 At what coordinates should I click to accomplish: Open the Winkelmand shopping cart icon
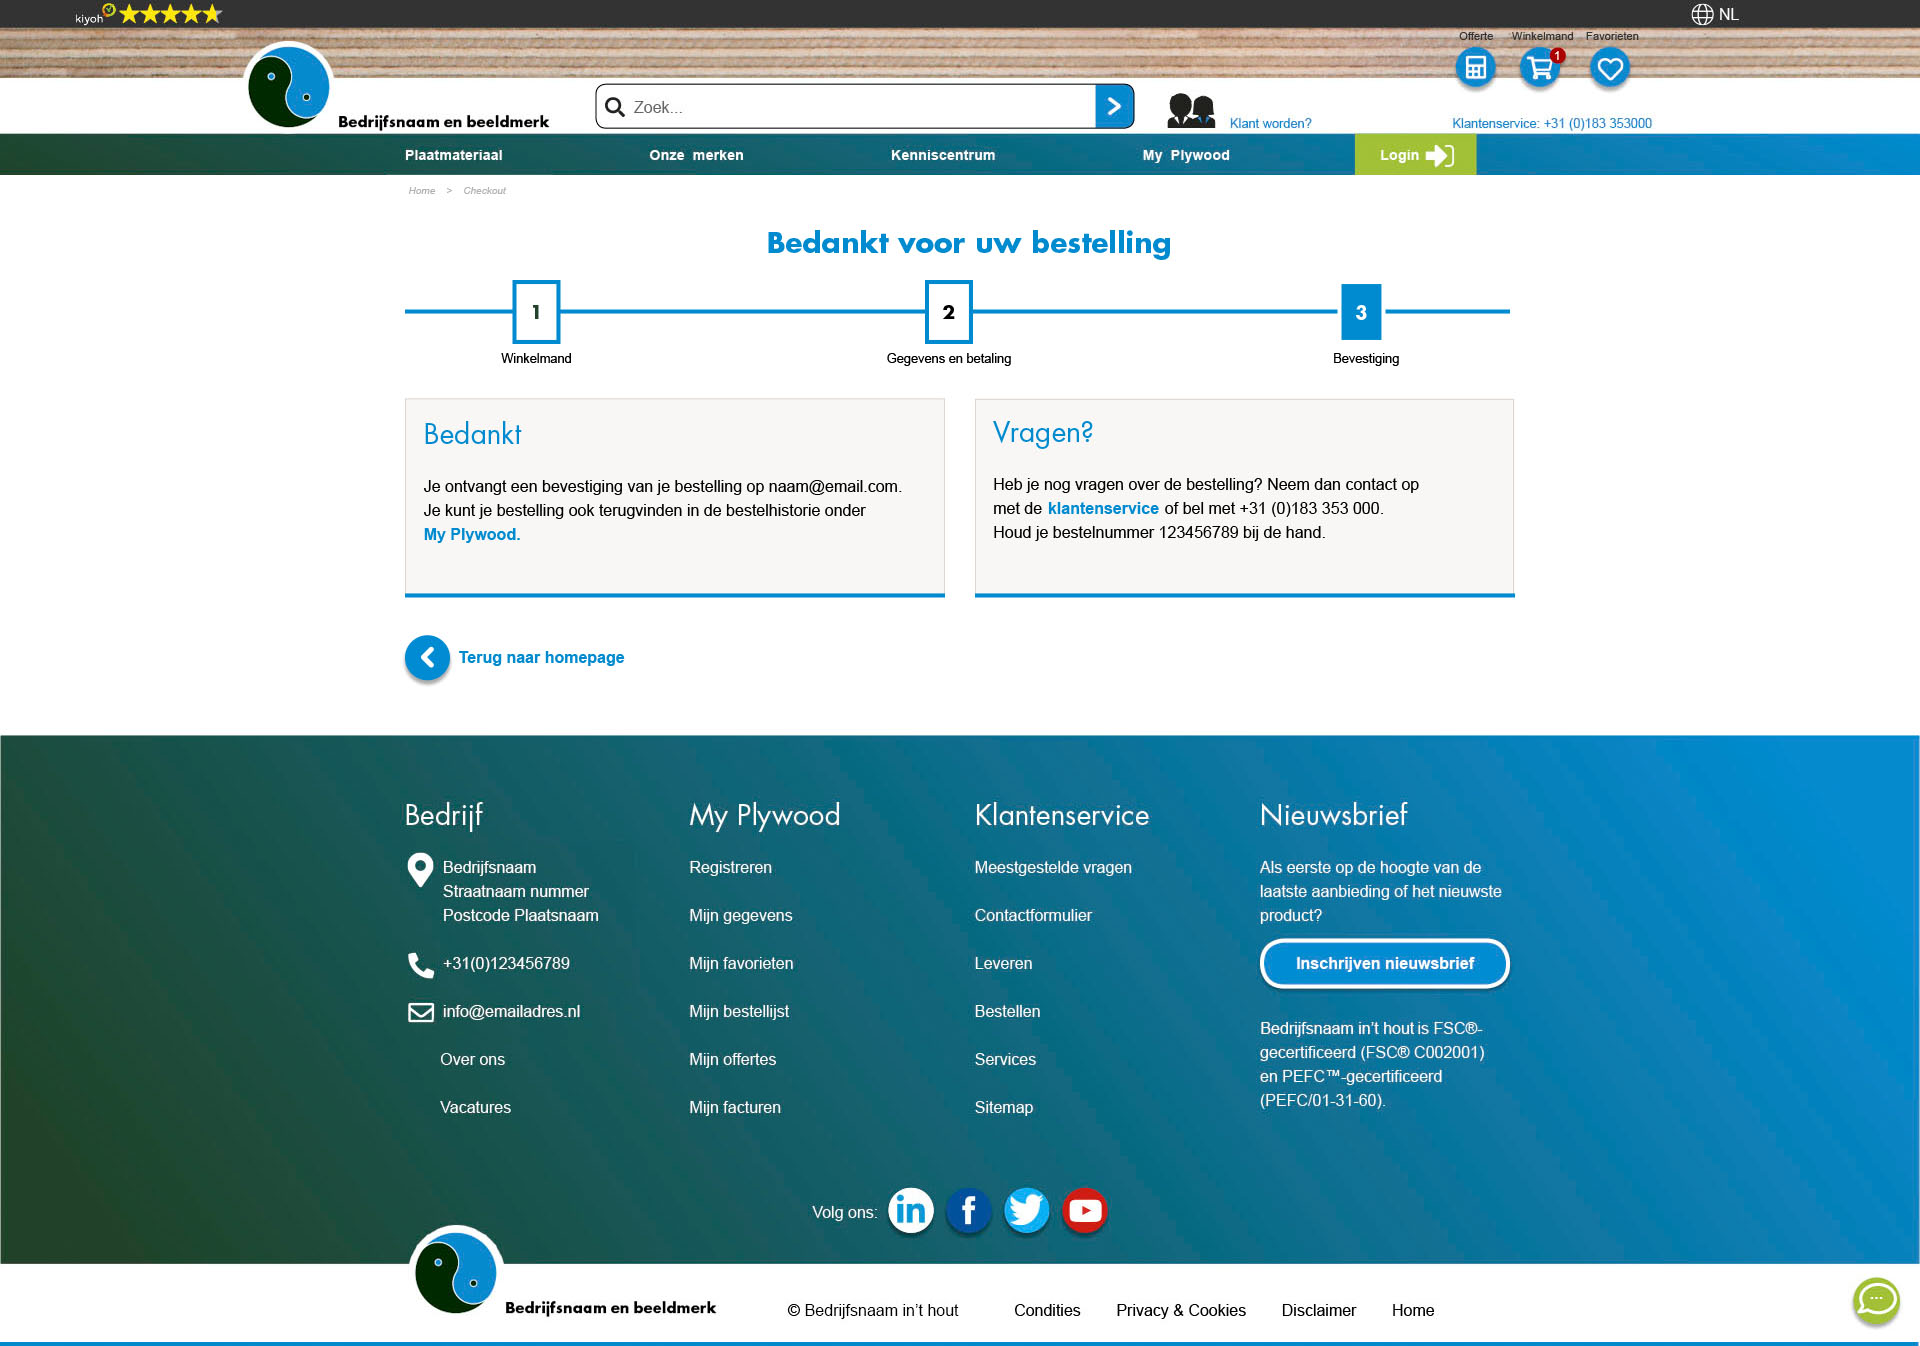coord(1540,68)
